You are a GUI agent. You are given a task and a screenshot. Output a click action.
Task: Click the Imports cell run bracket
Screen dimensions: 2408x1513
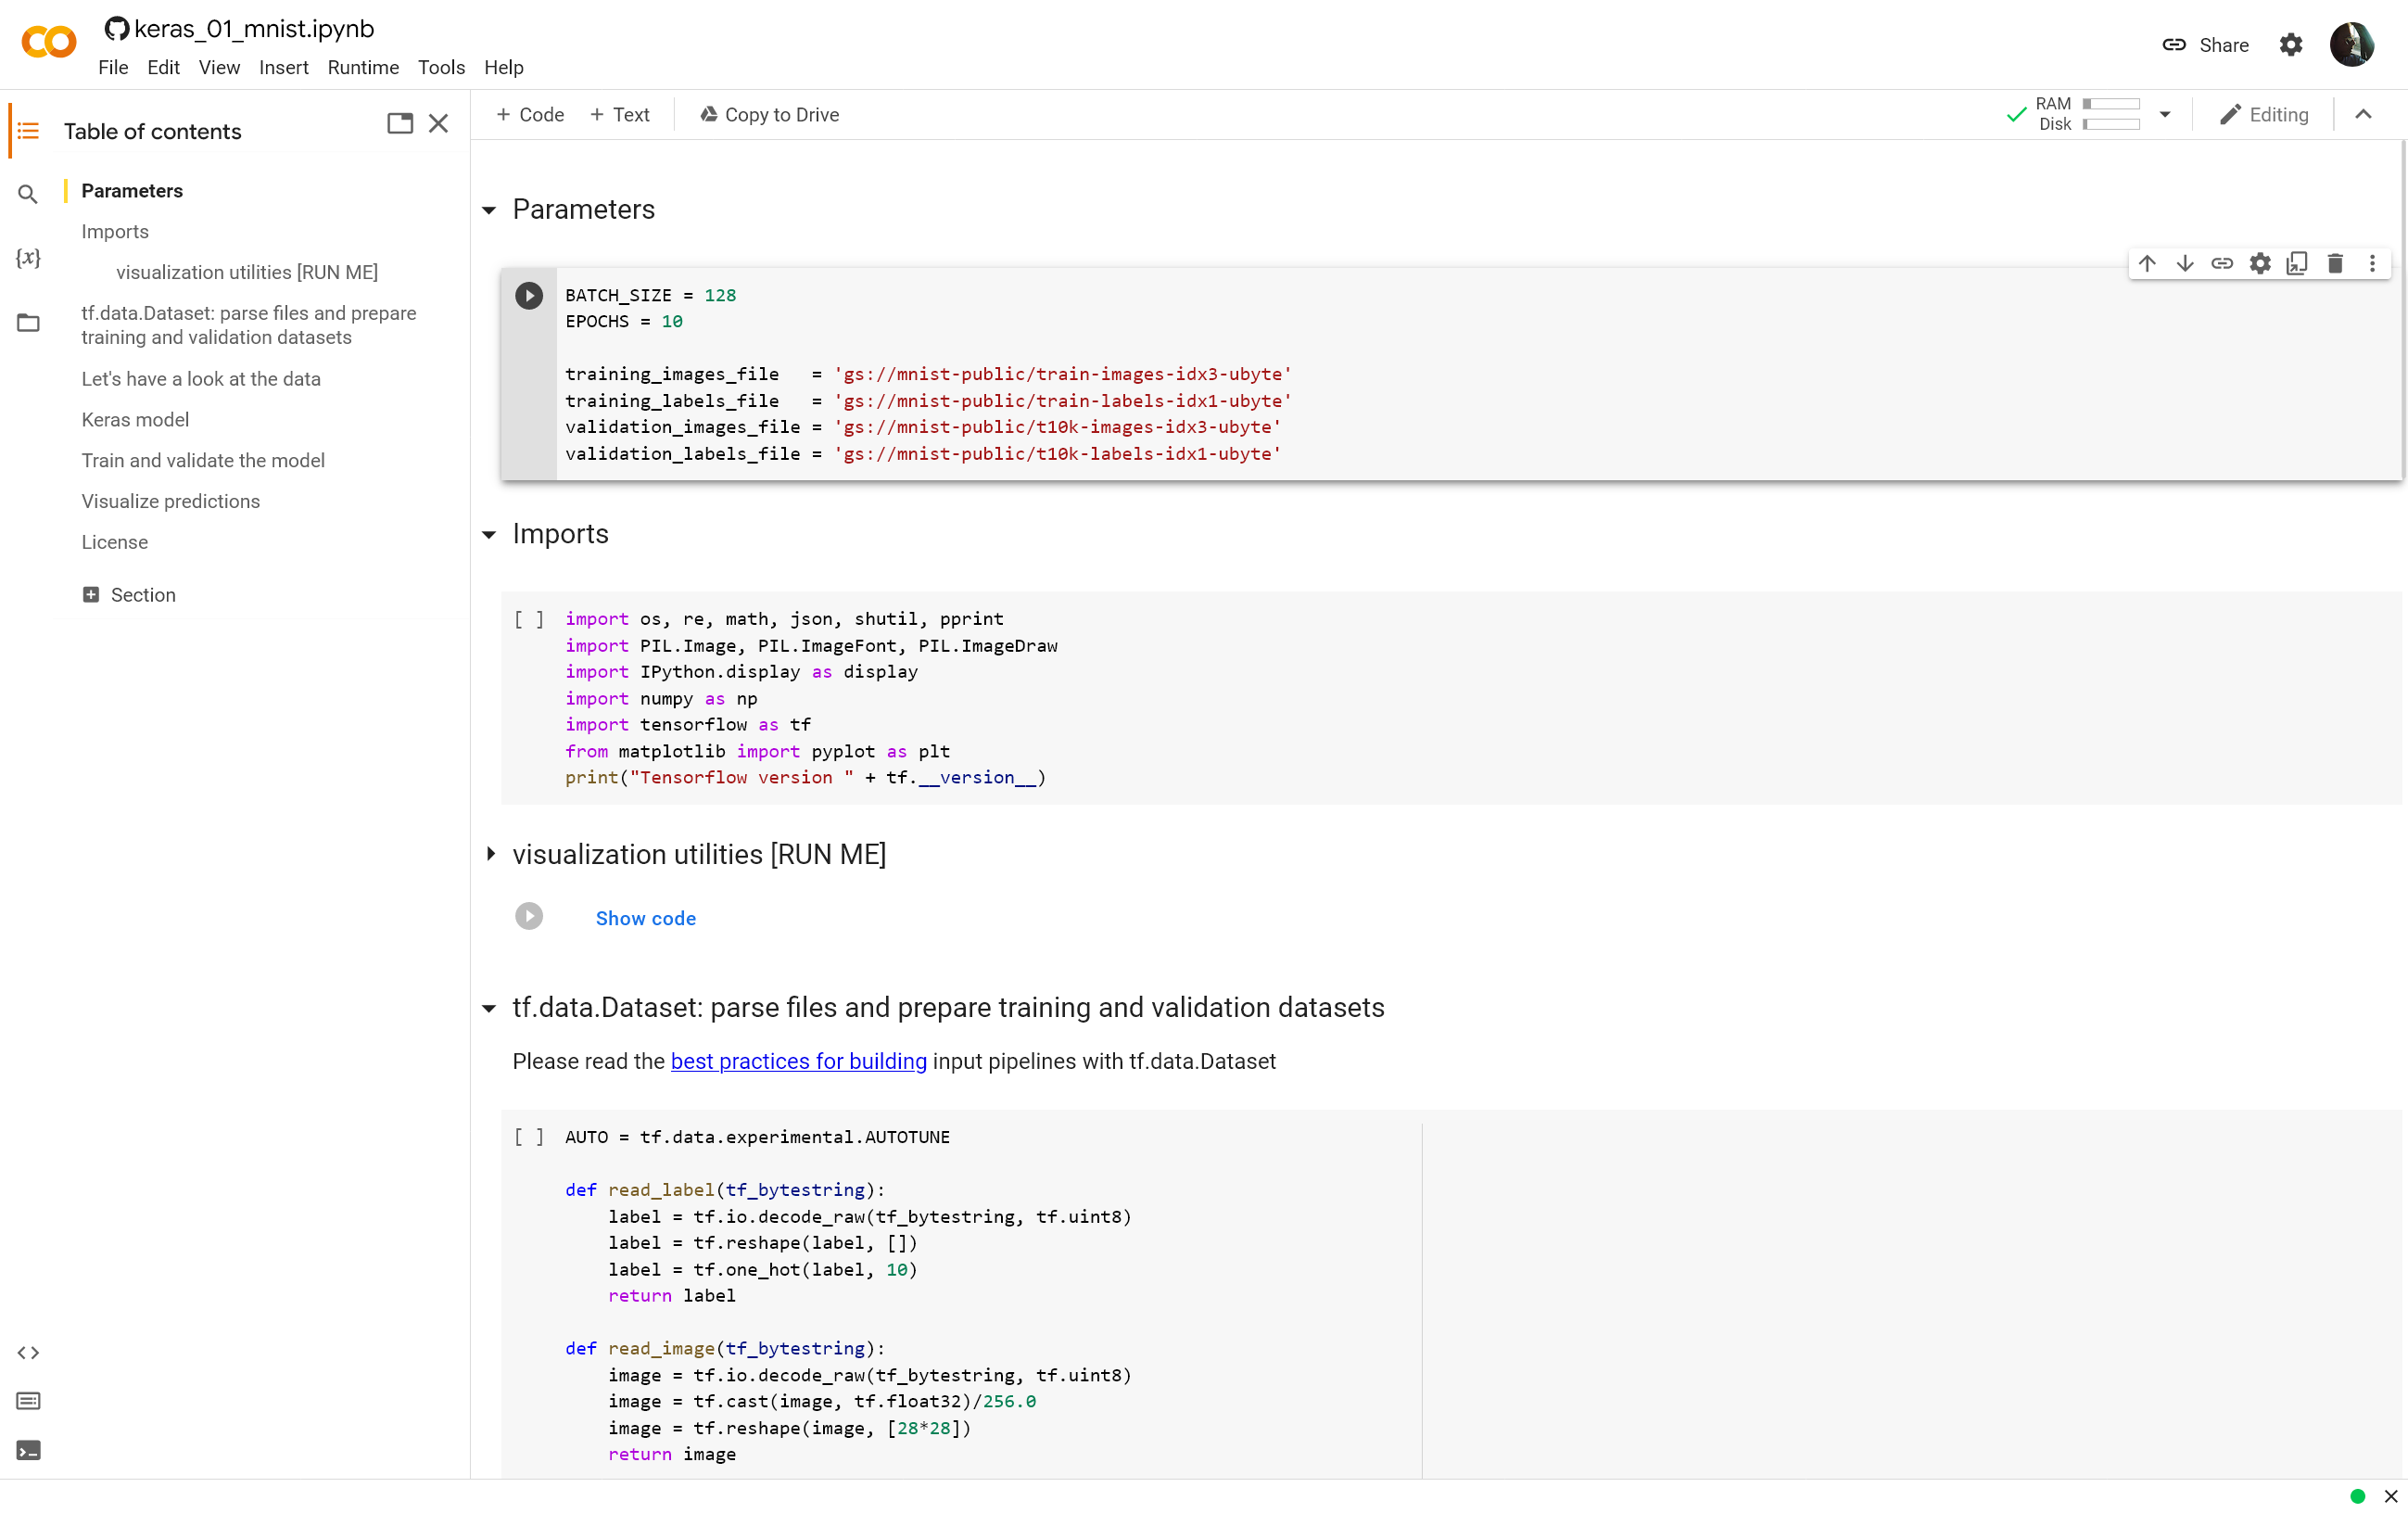point(529,619)
